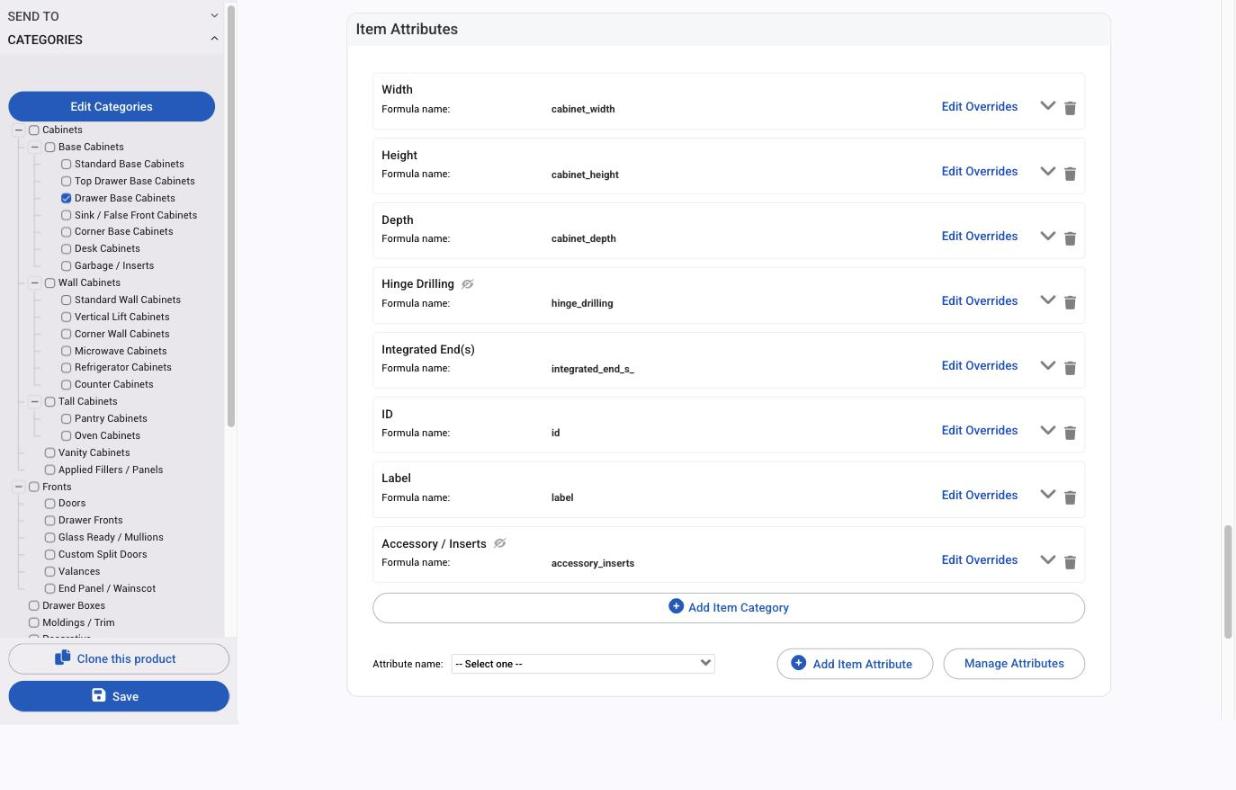This screenshot has width=1236, height=790.
Task: Collapse the Tall Cabinets tree node
Action: [x=34, y=402]
